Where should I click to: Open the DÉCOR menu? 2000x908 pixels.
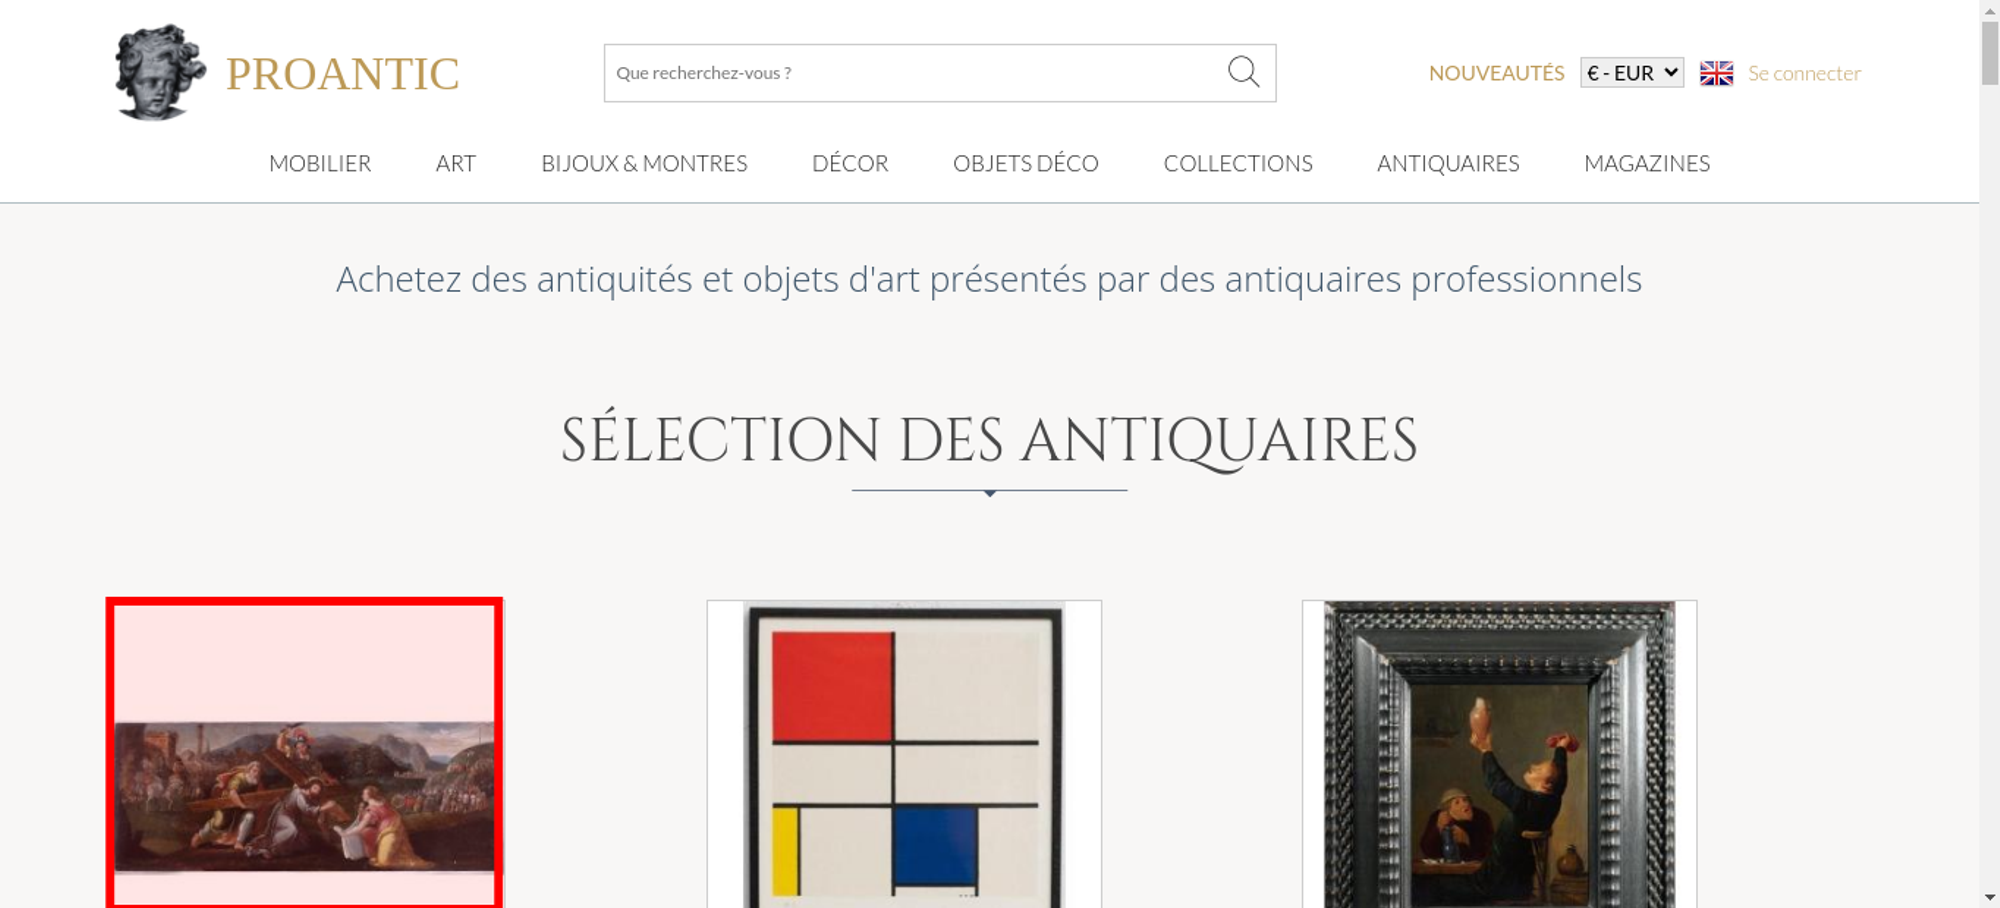tap(850, 163)
